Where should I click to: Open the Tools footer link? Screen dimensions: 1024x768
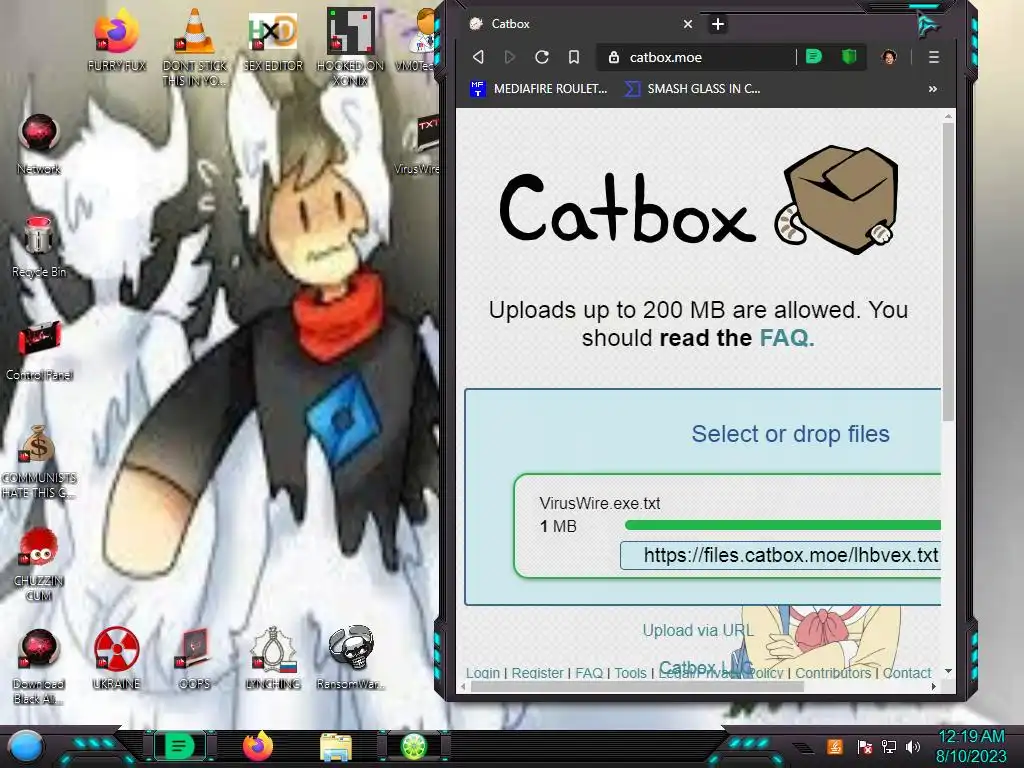coord(630,673)
